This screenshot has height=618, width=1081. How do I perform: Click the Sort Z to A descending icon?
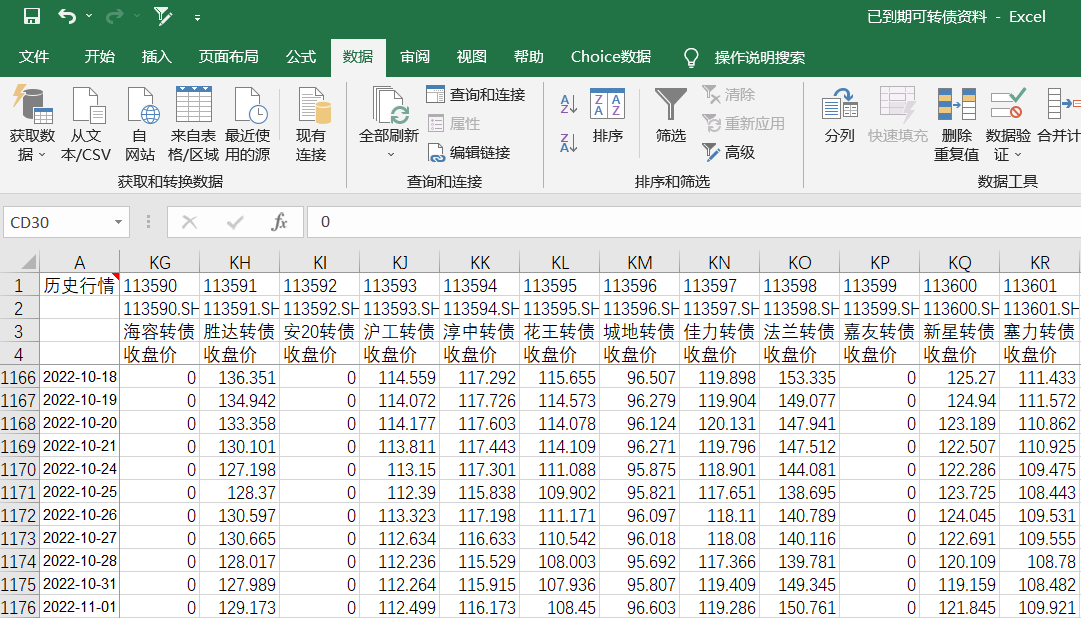click(x=568, y=143)
